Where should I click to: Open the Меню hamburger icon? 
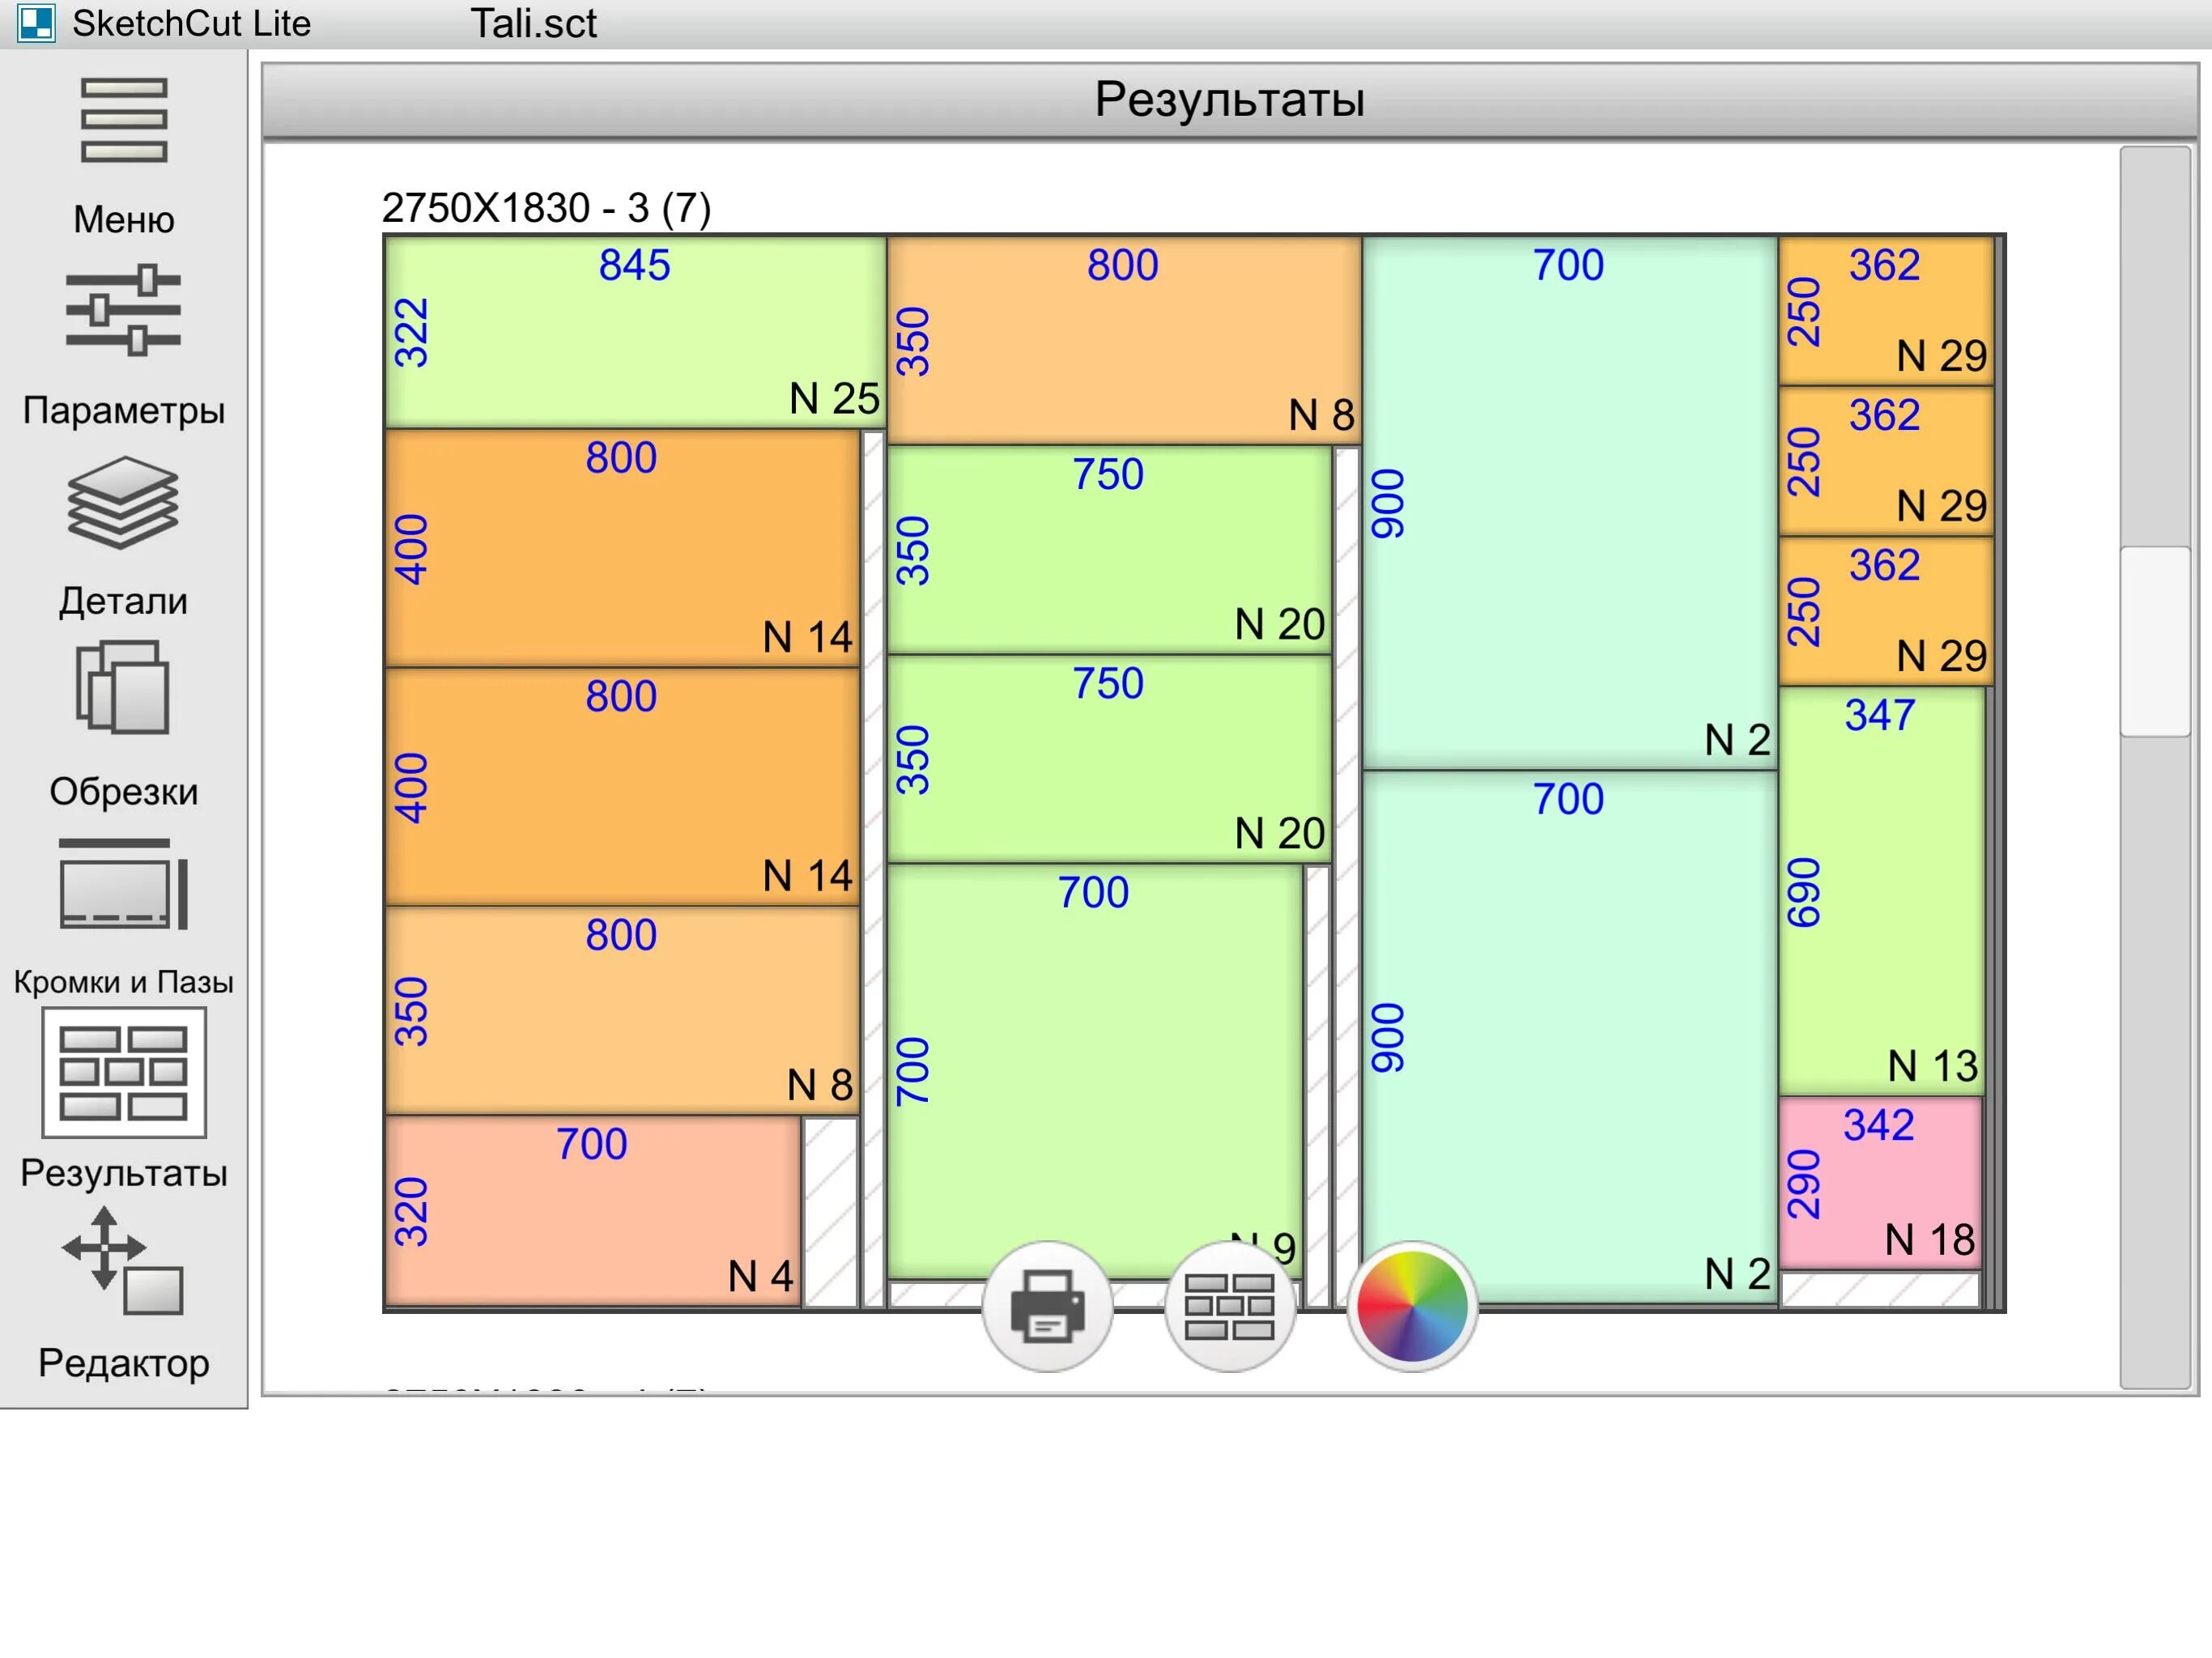click(x=123, y=121)
